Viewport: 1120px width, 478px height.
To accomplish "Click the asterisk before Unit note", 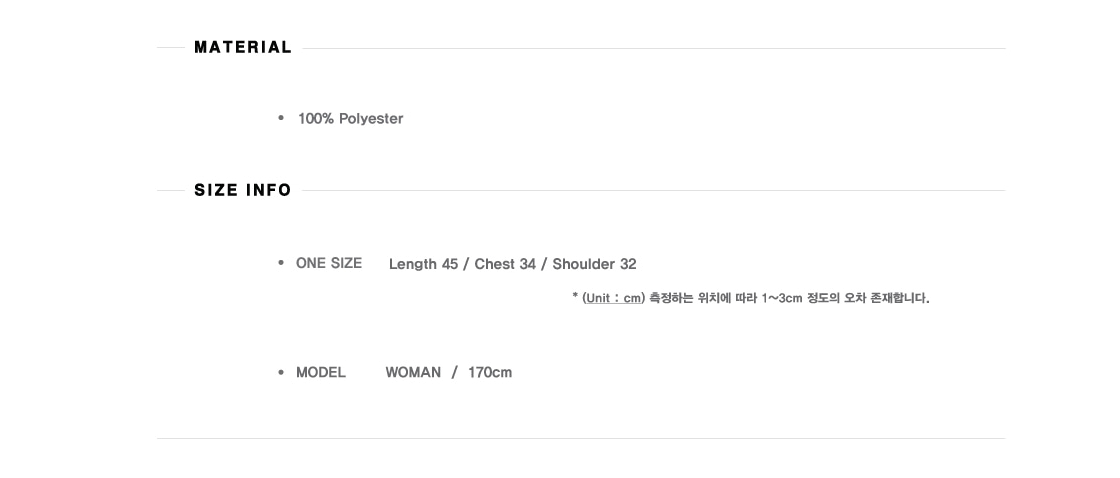I will [575, 296].
